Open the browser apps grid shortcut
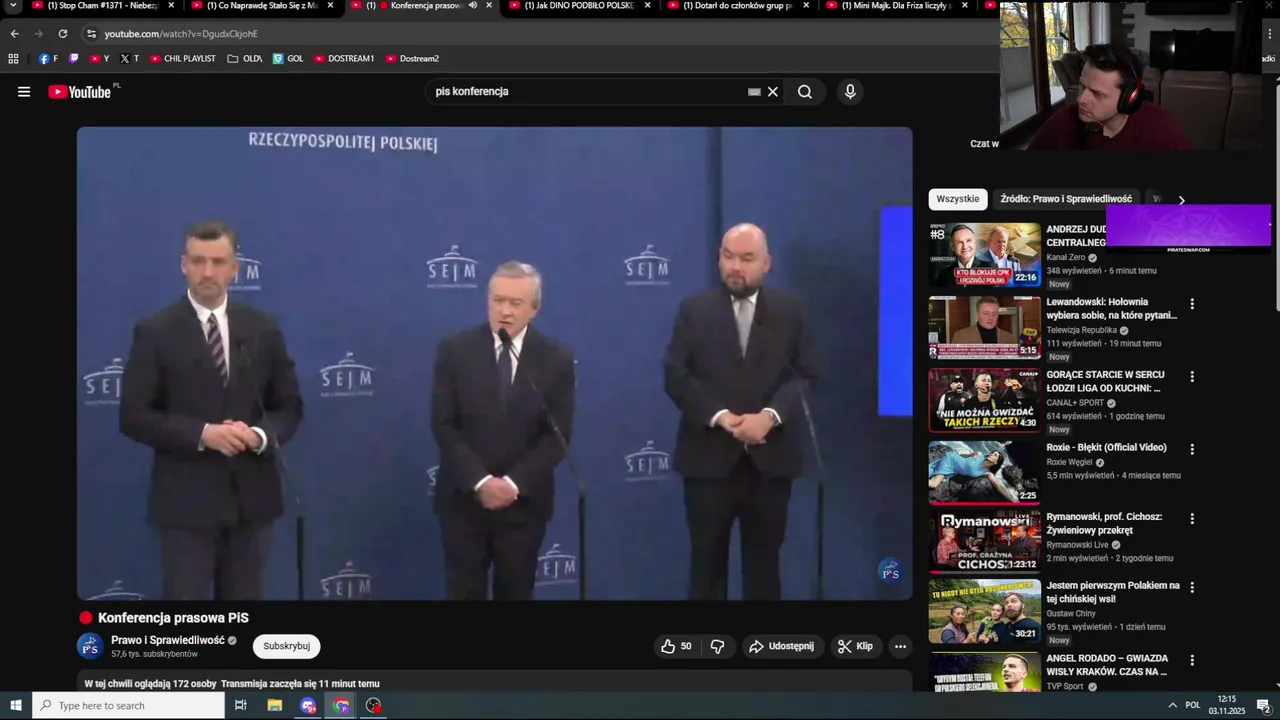Viewport: 1280px width, 720px height. pyautogui.click(x=13, y=58)
